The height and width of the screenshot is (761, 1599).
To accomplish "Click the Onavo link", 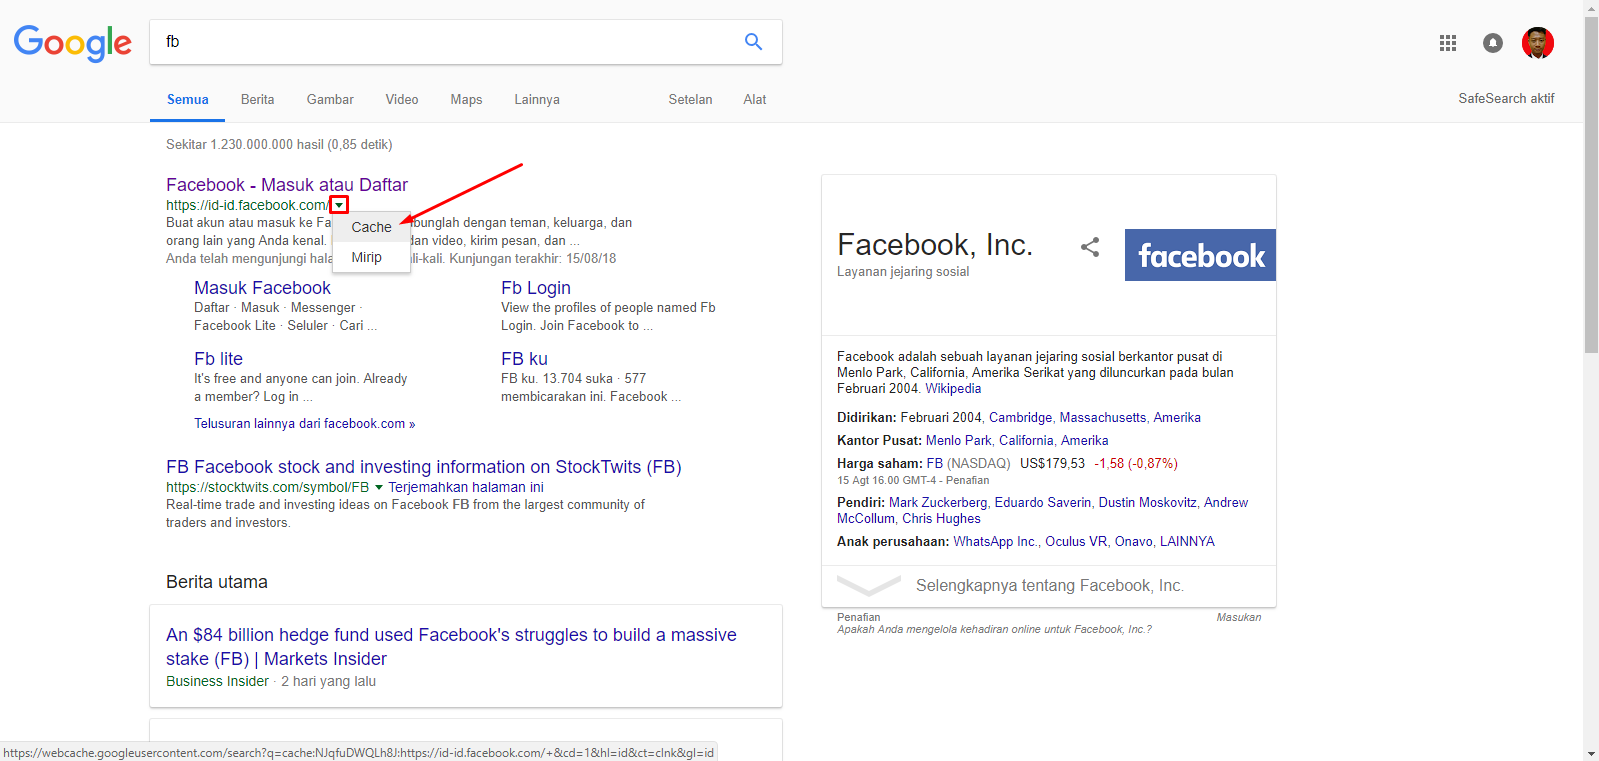I will pyautogui.click(x=1133, y=542).
